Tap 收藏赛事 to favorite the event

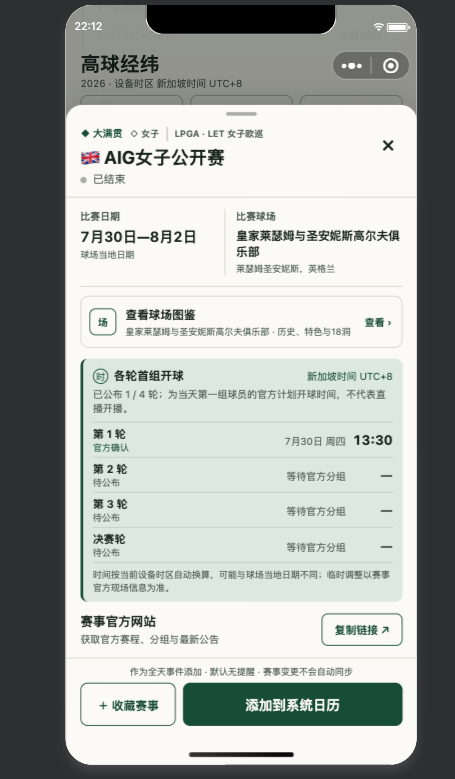(x=128, y=704)
